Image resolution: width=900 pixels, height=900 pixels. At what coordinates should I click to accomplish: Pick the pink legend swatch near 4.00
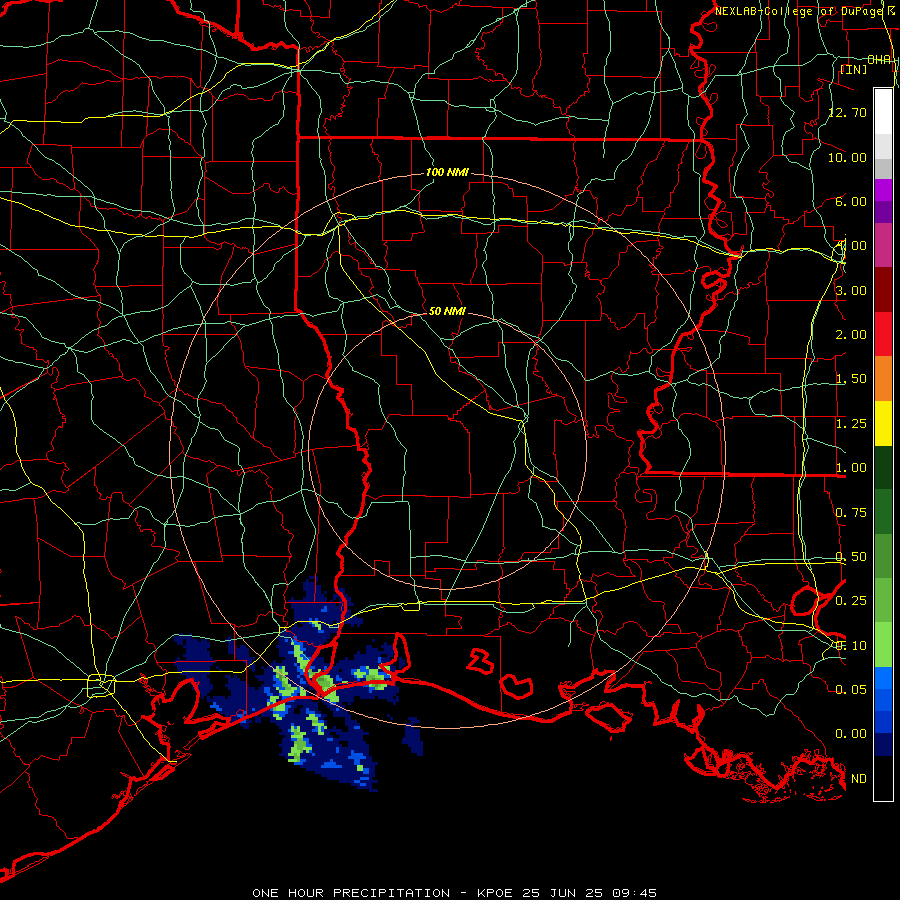click(x=883, y=245)
